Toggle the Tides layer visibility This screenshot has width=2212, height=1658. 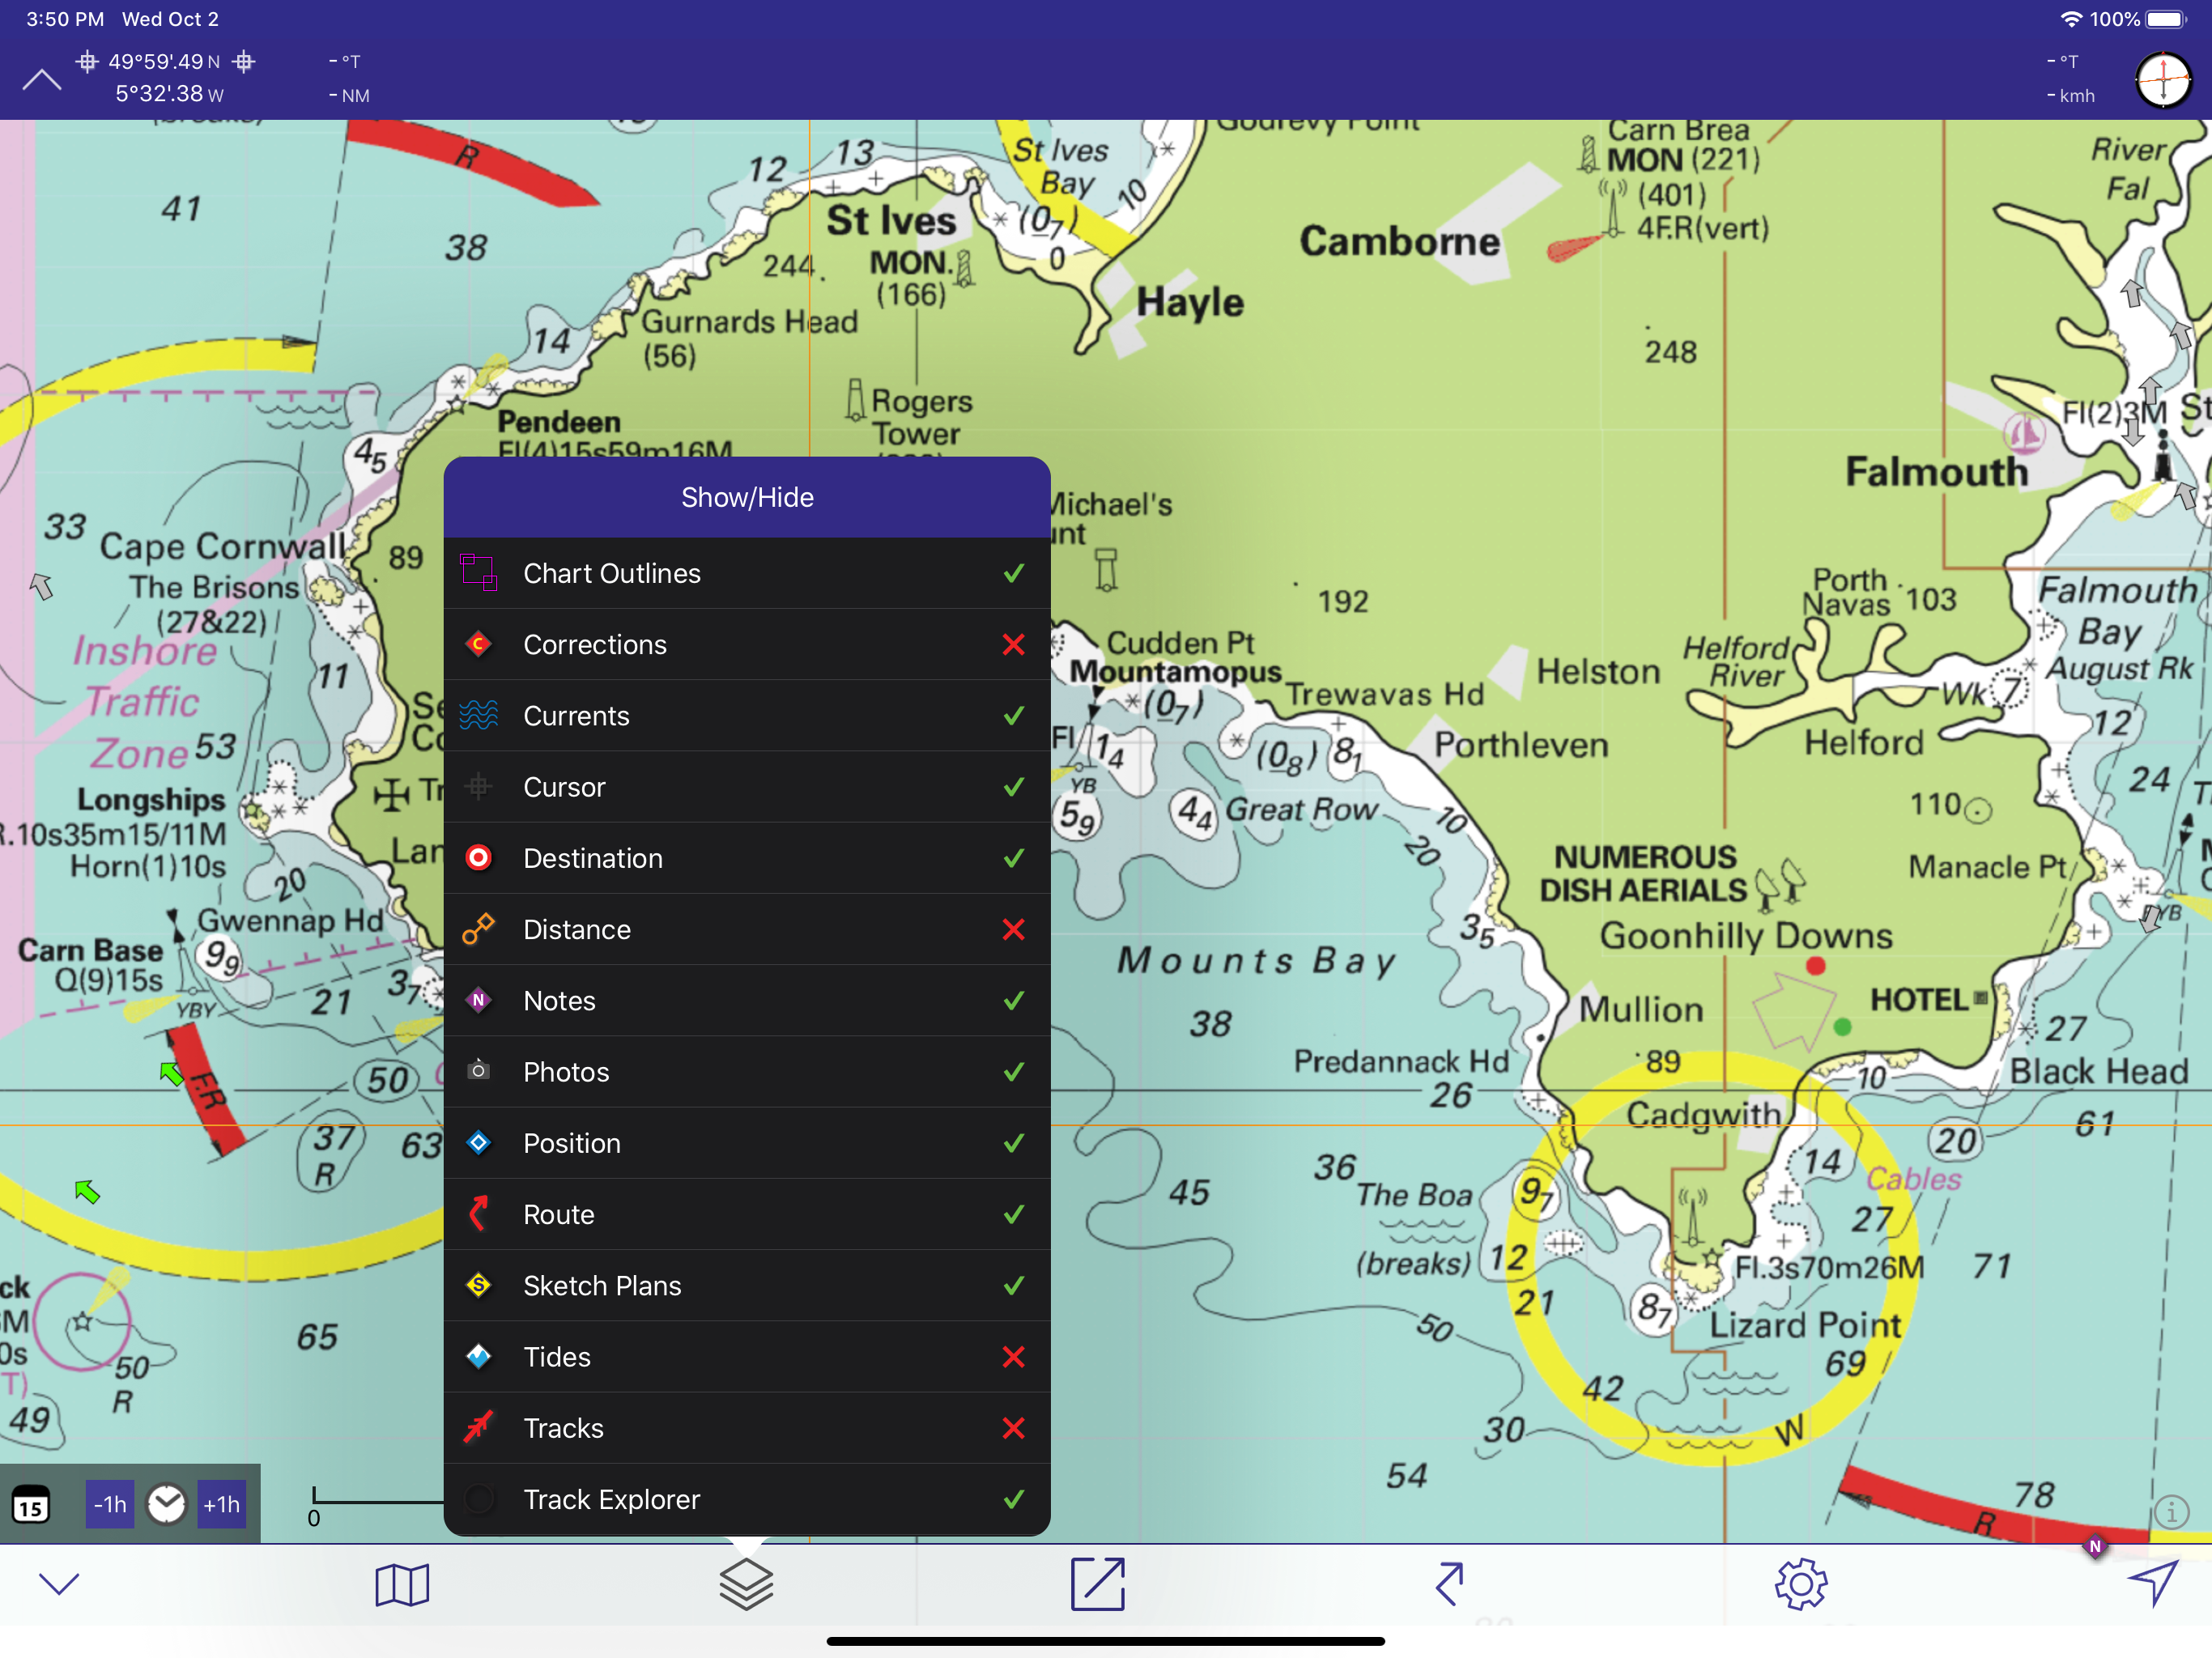coord(1013,1357)
